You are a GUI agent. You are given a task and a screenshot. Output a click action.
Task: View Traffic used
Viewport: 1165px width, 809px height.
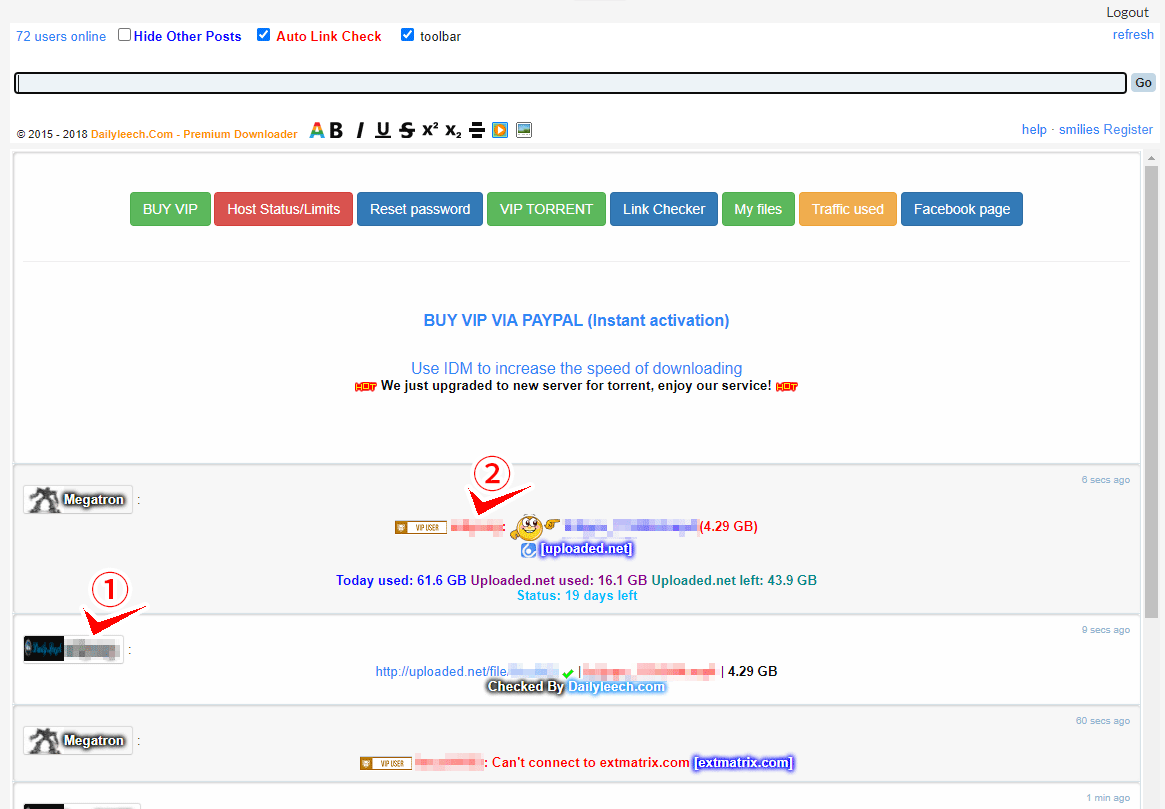(848, 209)
